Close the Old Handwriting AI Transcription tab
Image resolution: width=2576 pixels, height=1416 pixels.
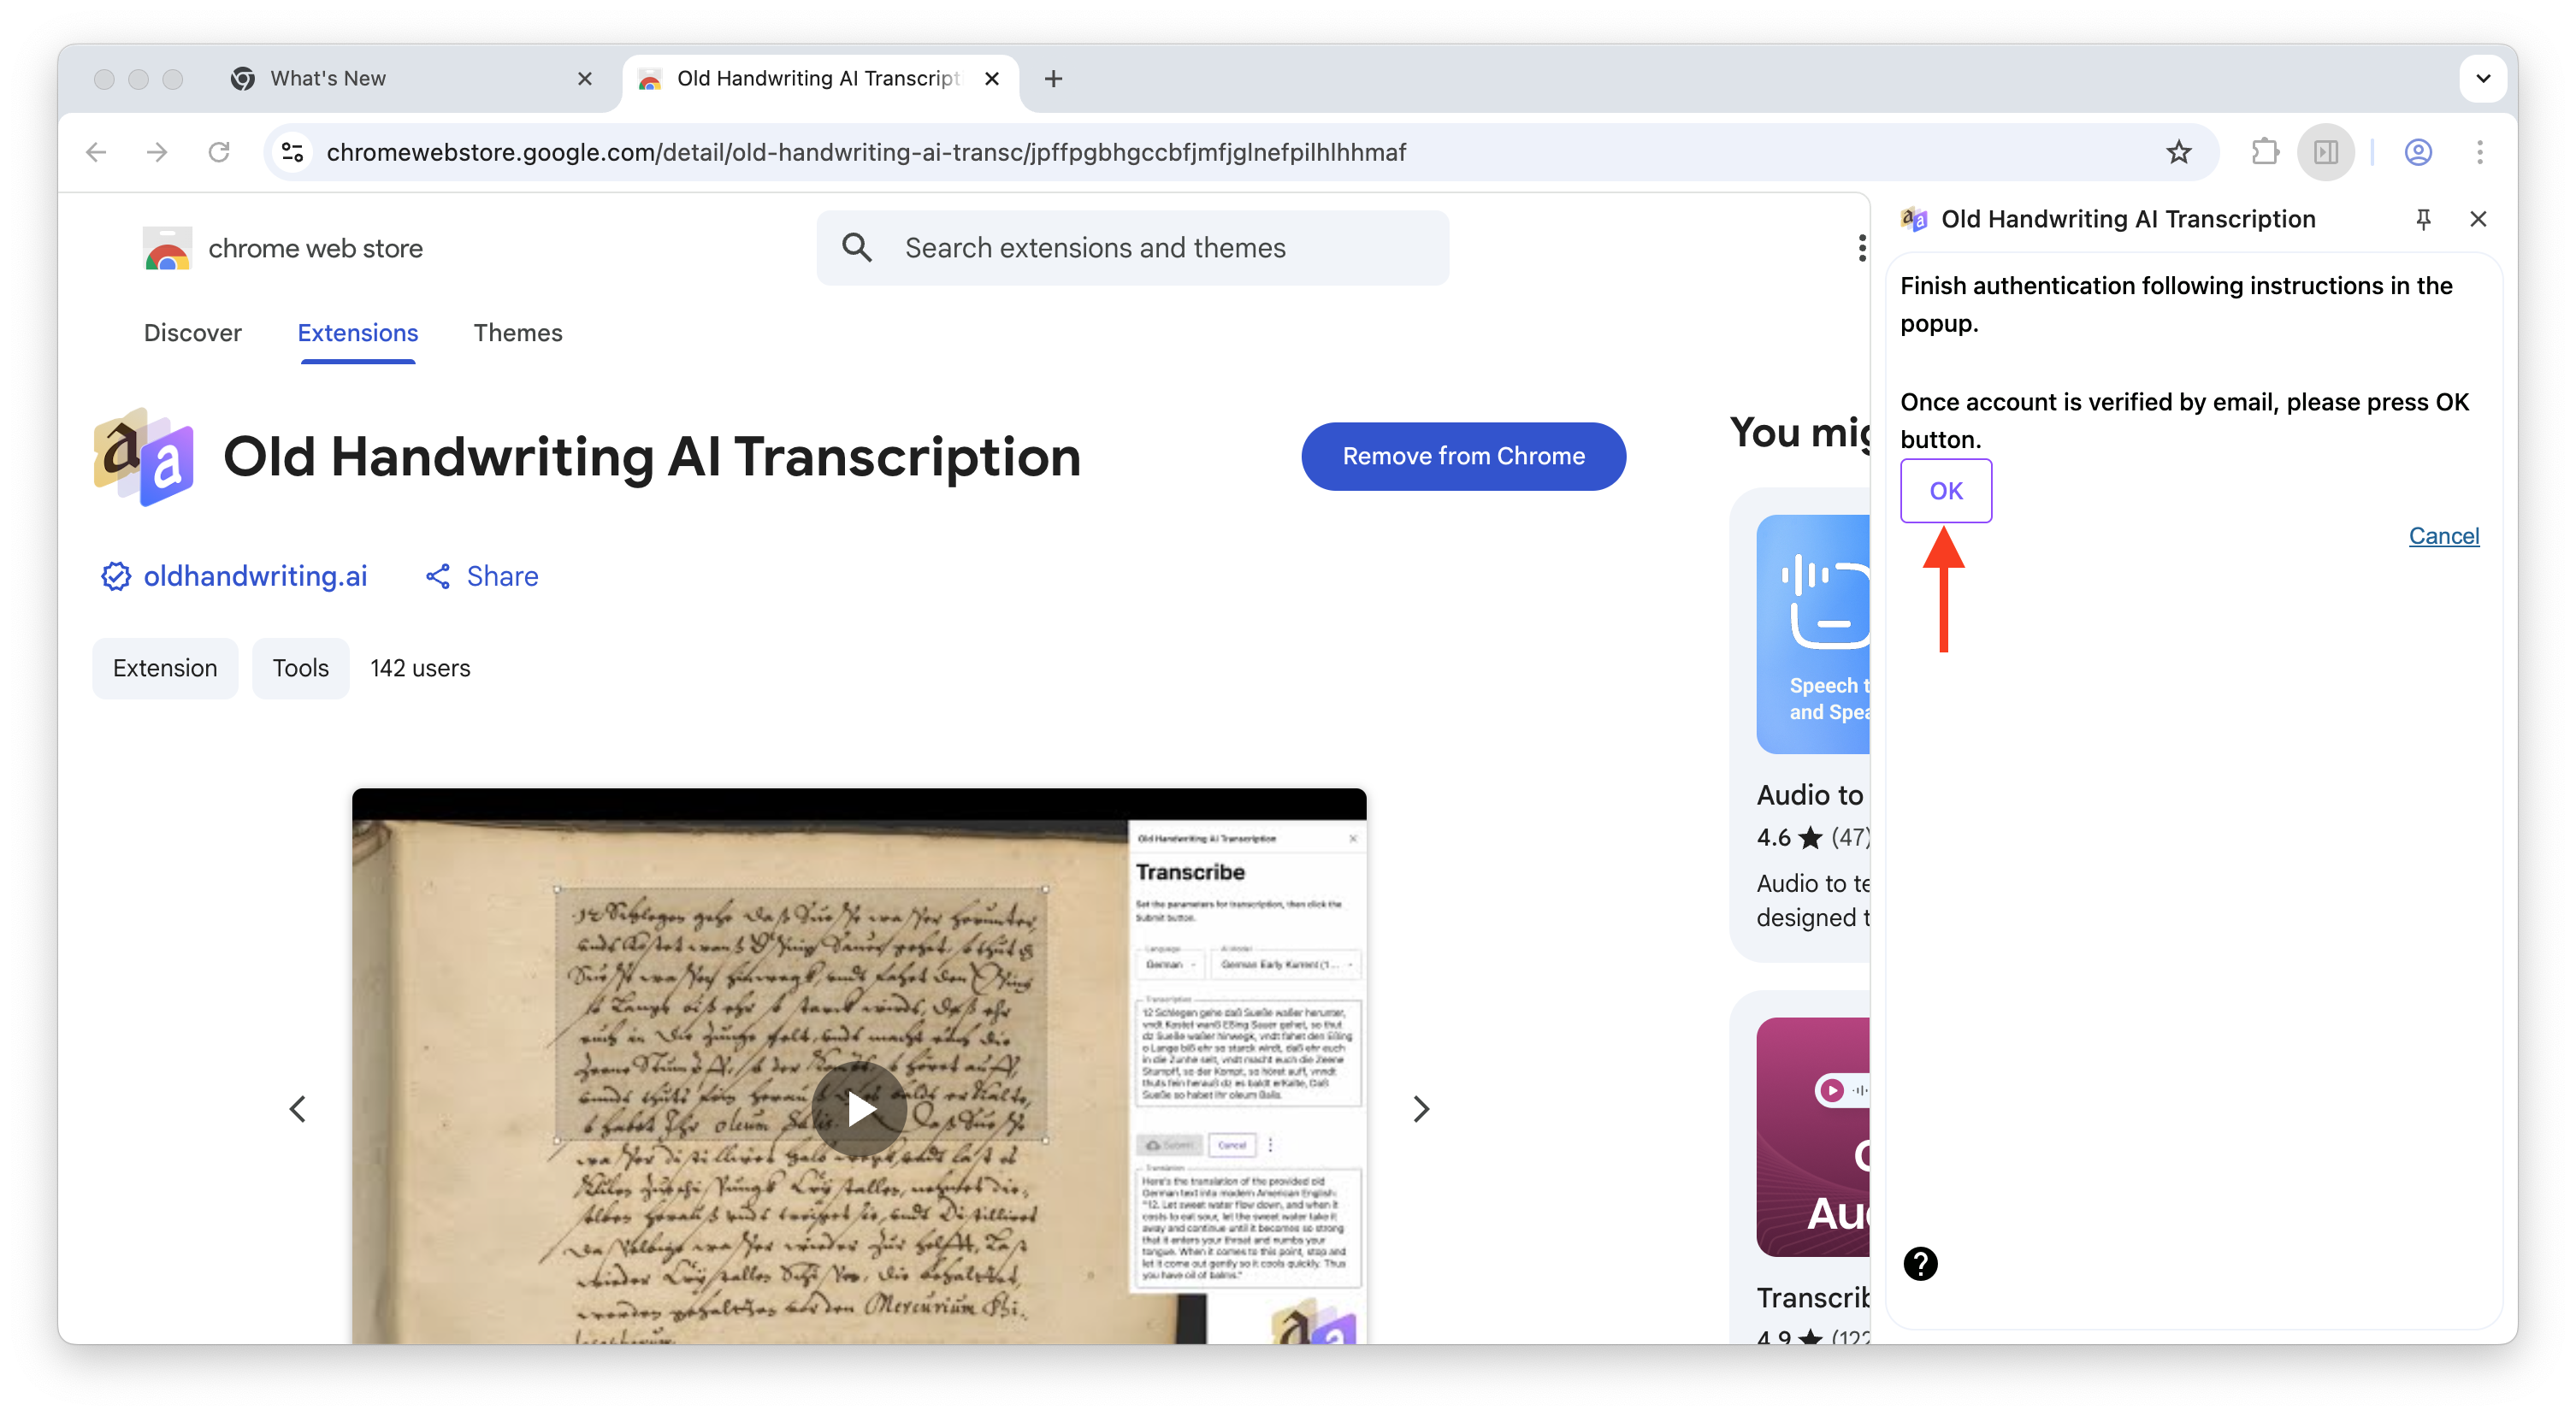991,78
